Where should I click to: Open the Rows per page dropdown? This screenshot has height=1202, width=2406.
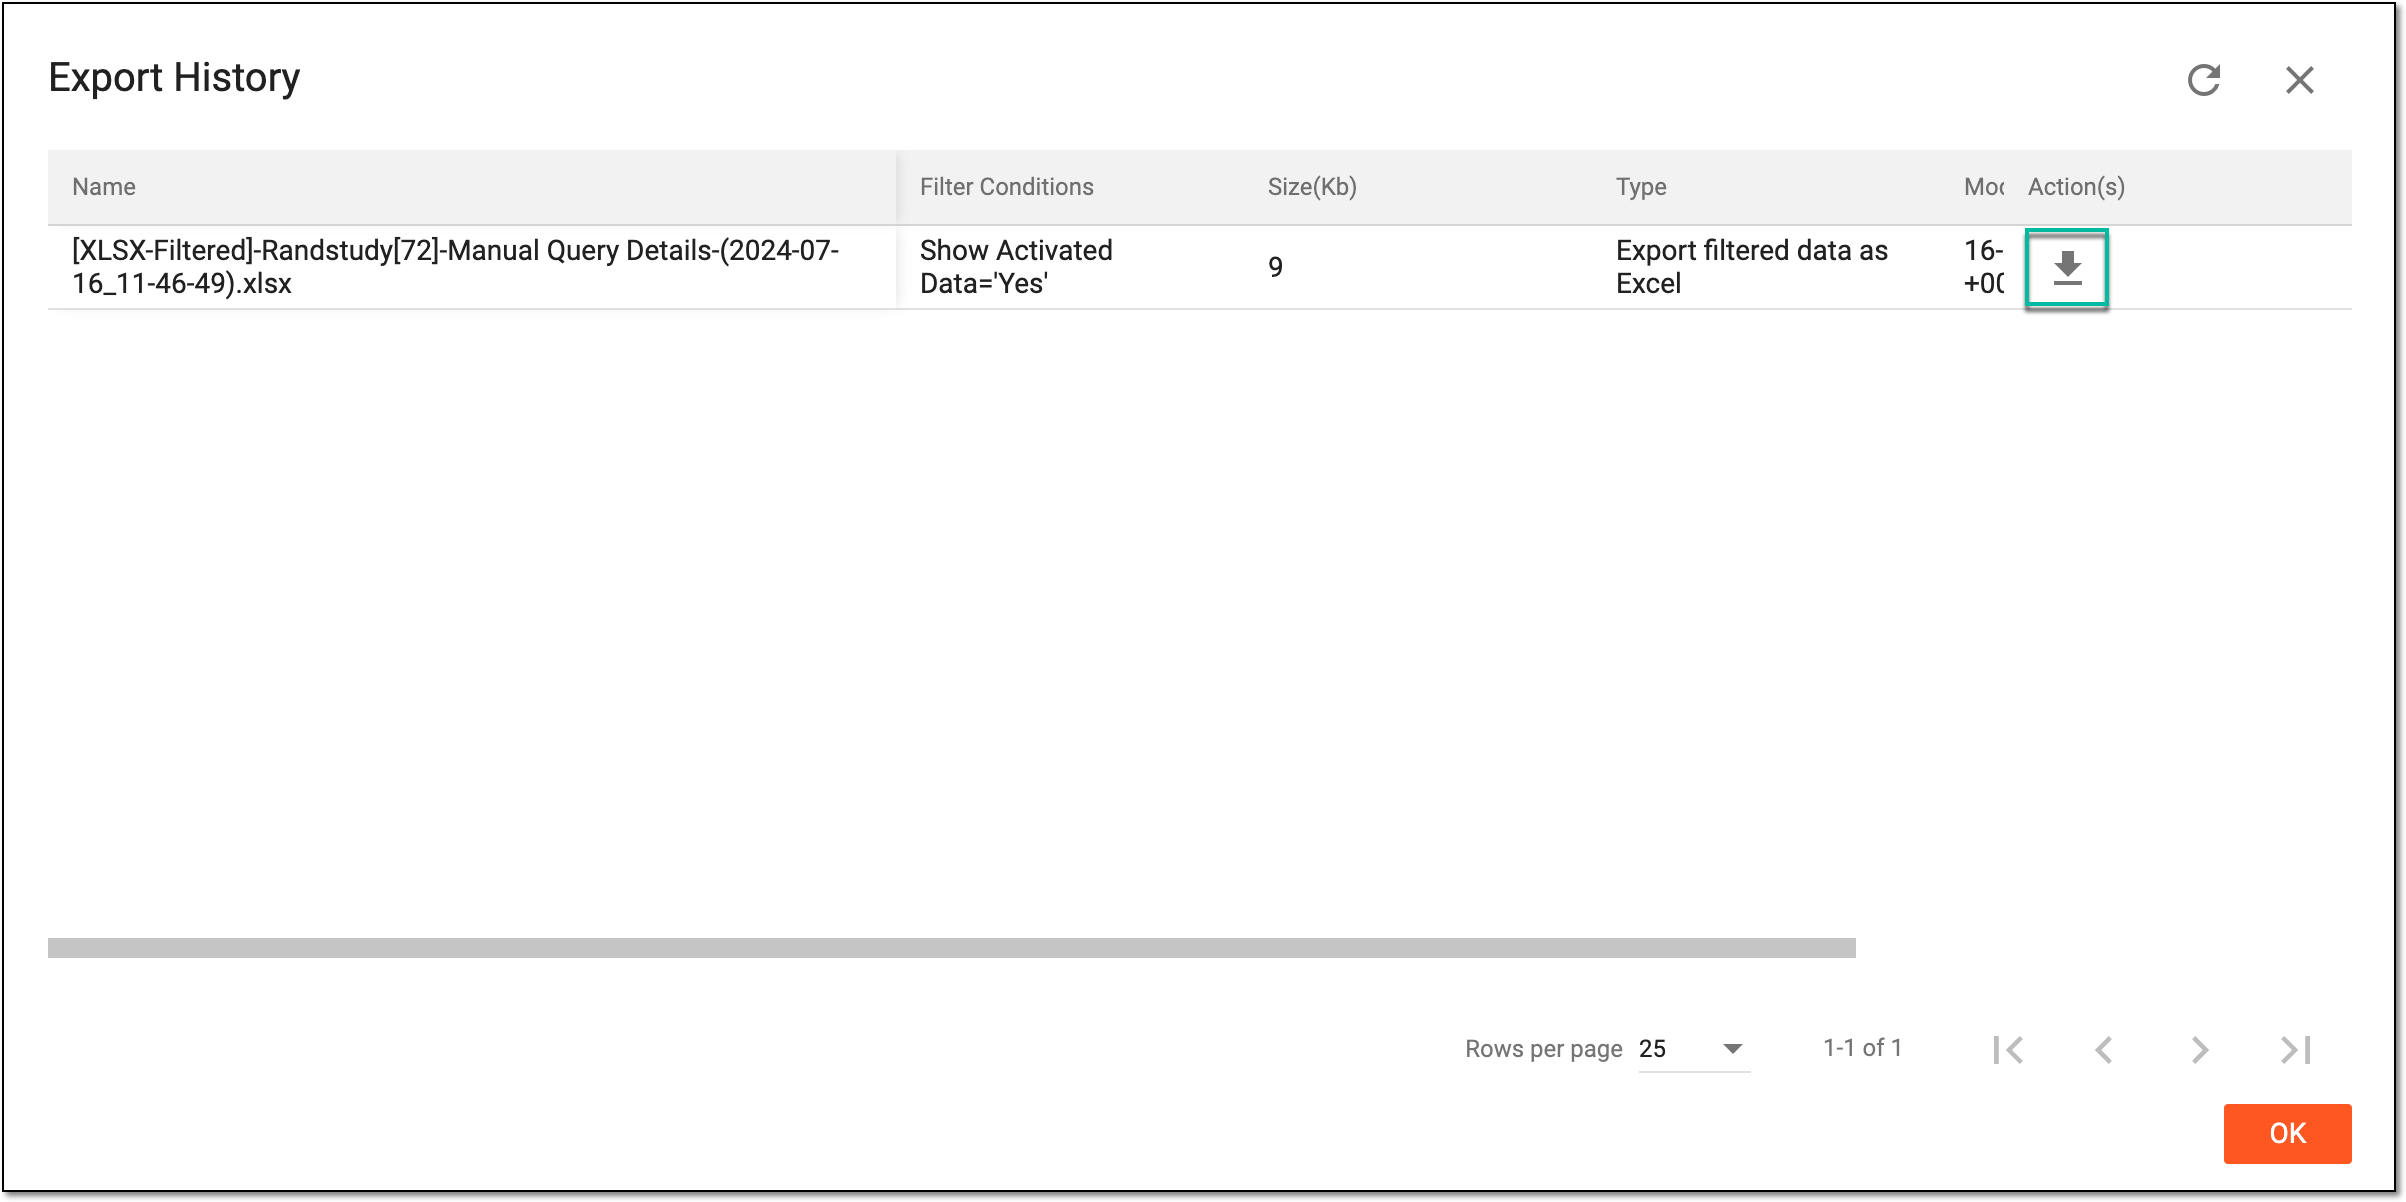pos(1694,1049)
